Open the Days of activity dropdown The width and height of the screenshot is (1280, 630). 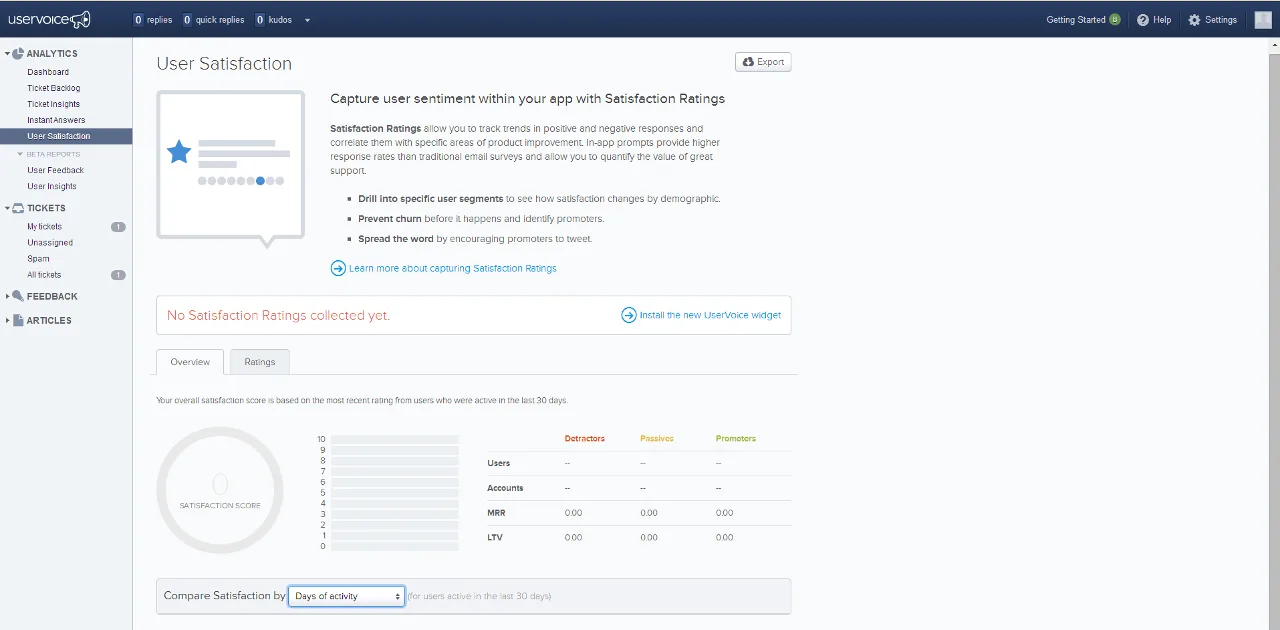(346, 596)
